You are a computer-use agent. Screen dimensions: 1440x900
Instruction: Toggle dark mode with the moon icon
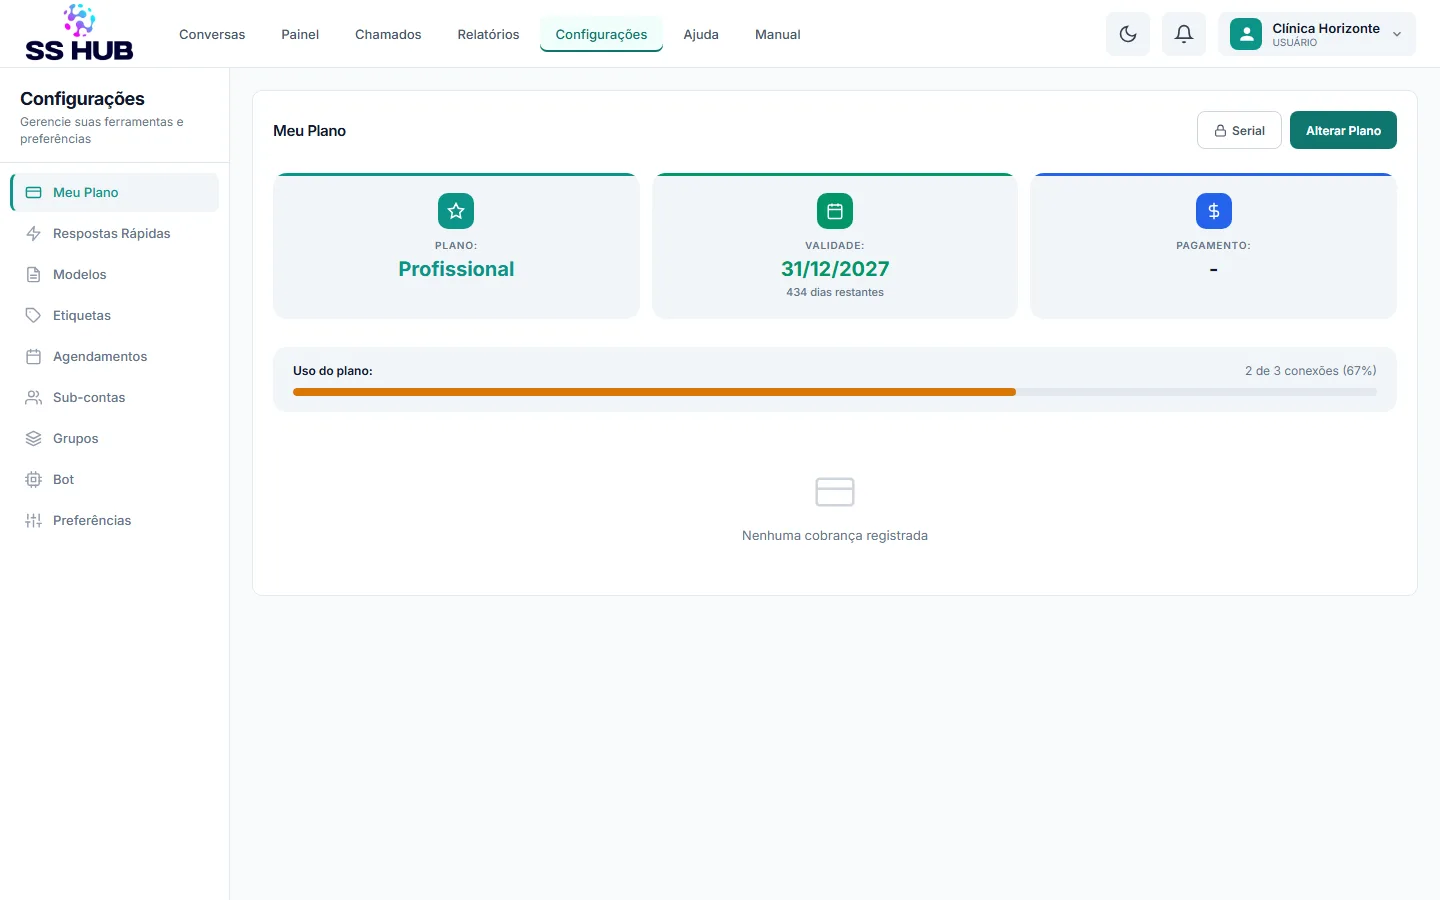coord(1128,34)
